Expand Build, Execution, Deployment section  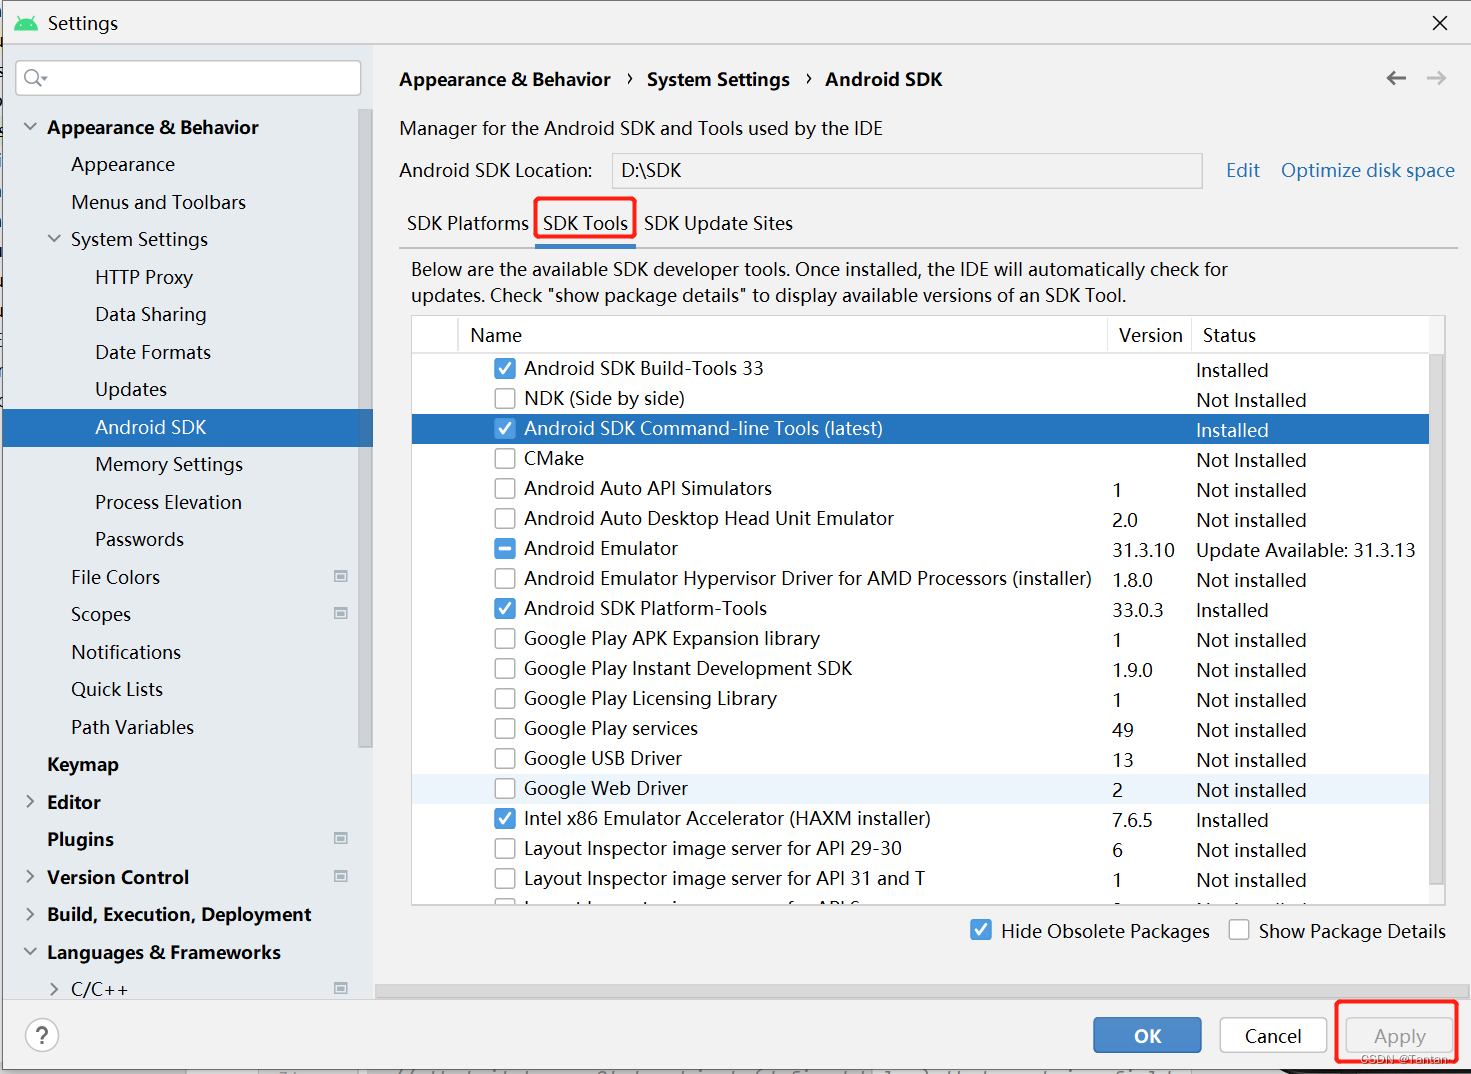pyautogui.click(x=30, y=914)
